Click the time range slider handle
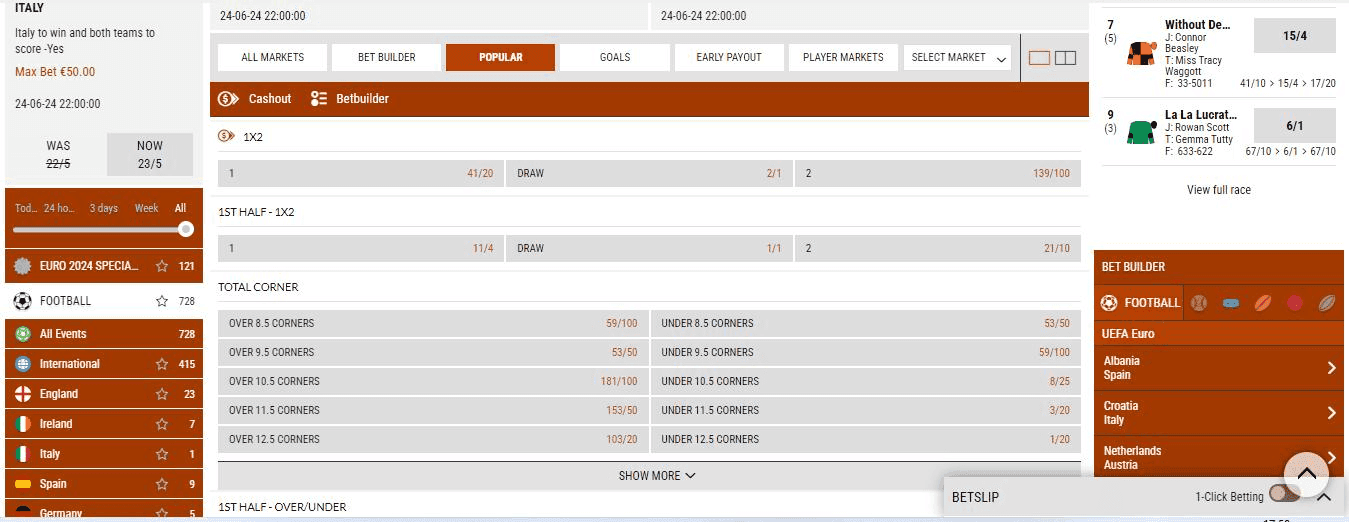 pos(185,229)
